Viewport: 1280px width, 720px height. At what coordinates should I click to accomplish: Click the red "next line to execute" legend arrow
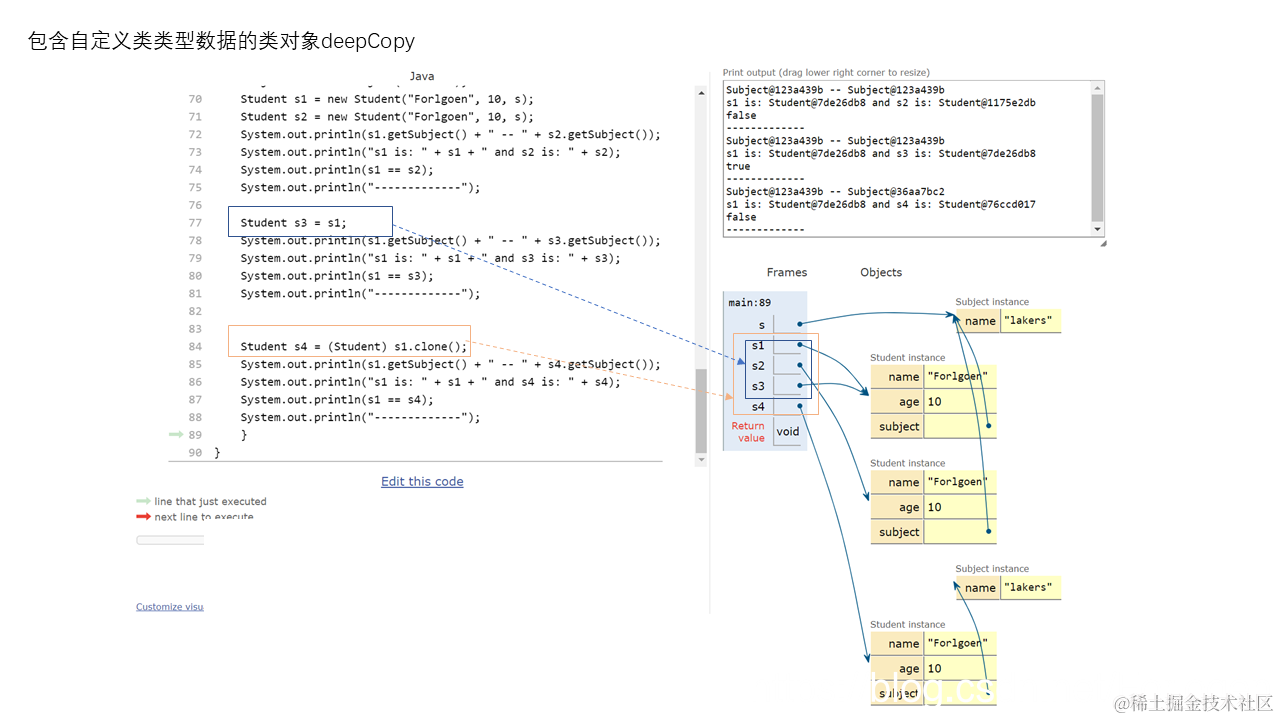pyautogui.click(x=143, y=517)
